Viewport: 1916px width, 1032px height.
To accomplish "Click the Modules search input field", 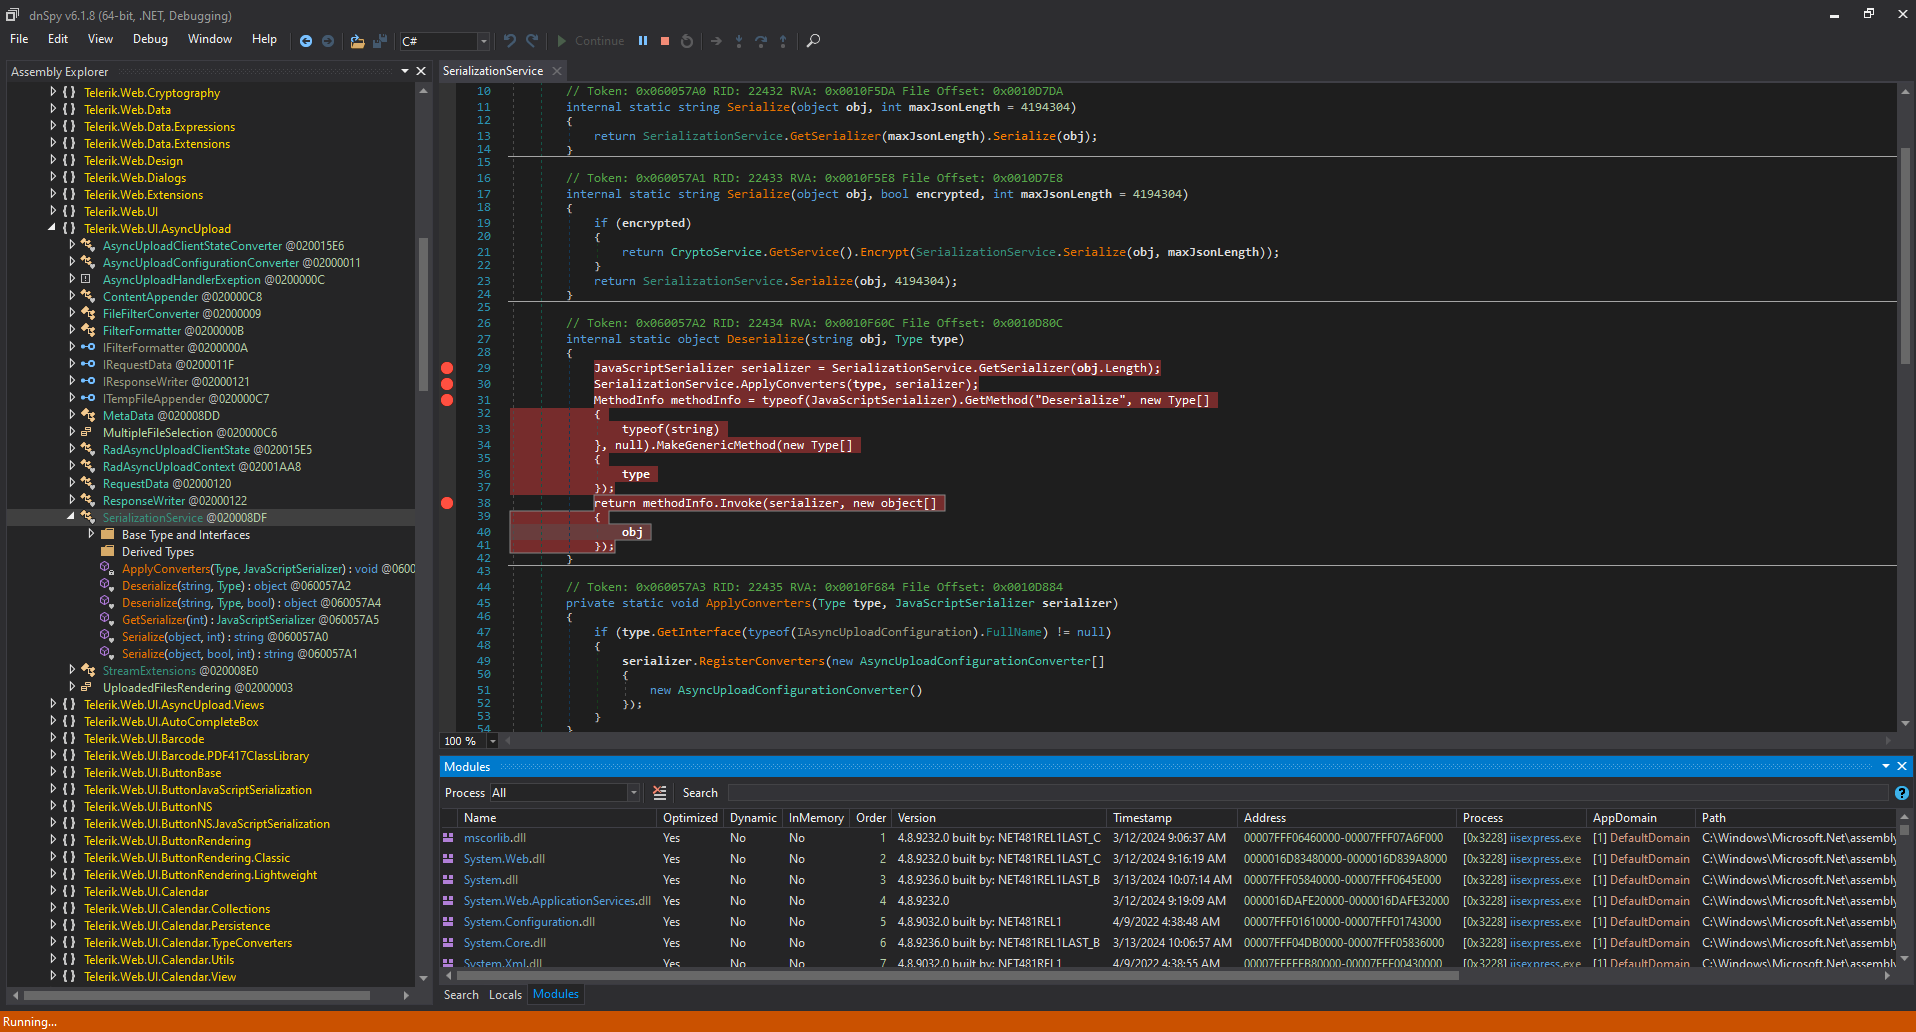I will (x=1300, y=793).
